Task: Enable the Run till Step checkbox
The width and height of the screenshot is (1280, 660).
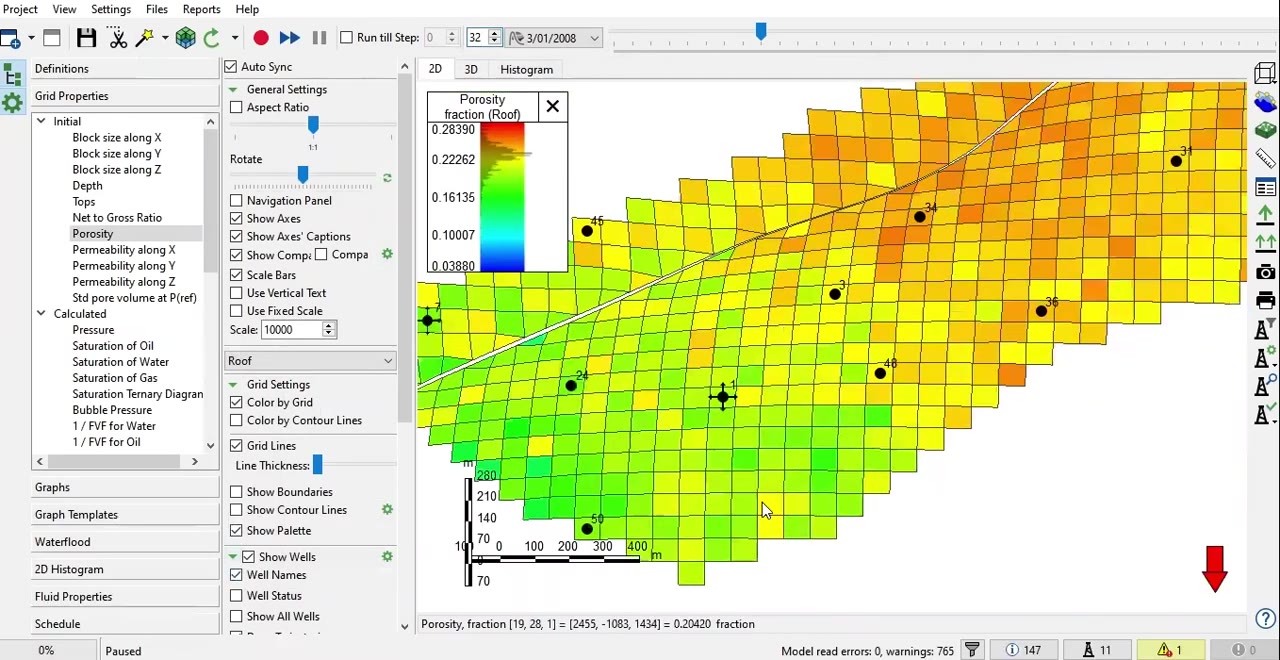Action: pyautogui.click(x=347, y=37)
